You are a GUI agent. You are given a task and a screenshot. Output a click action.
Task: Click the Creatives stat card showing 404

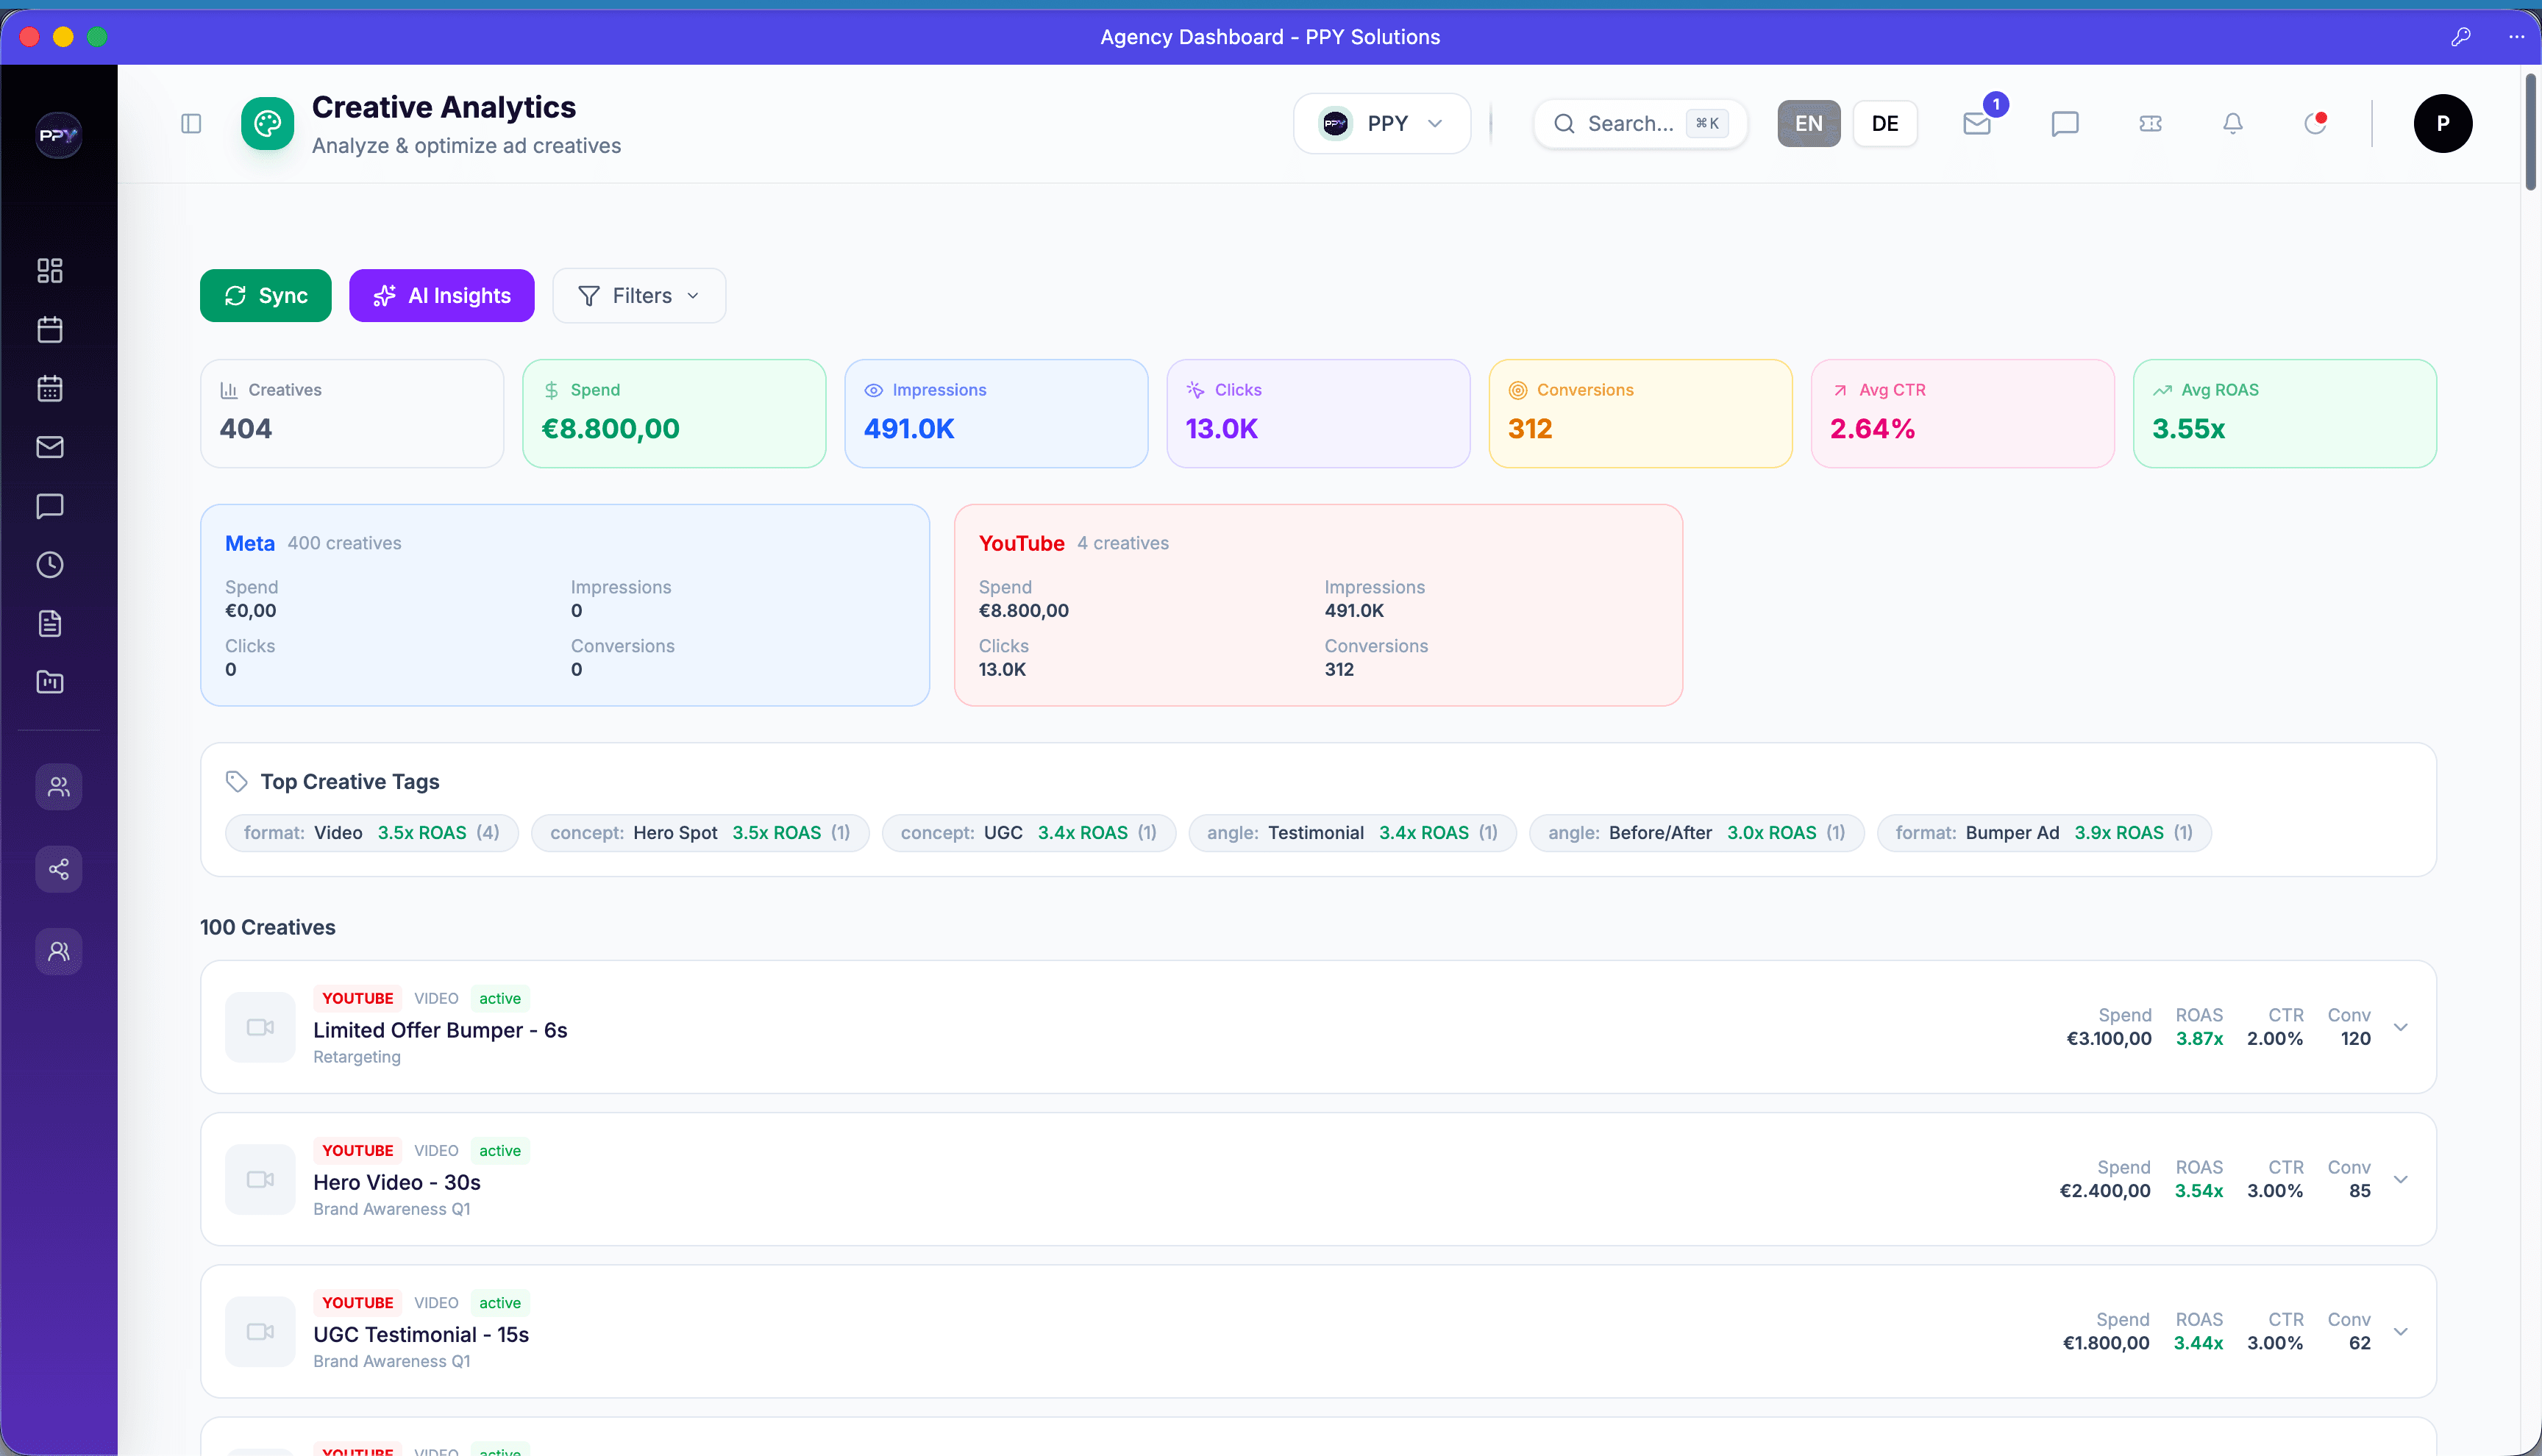tap(352, 413)
